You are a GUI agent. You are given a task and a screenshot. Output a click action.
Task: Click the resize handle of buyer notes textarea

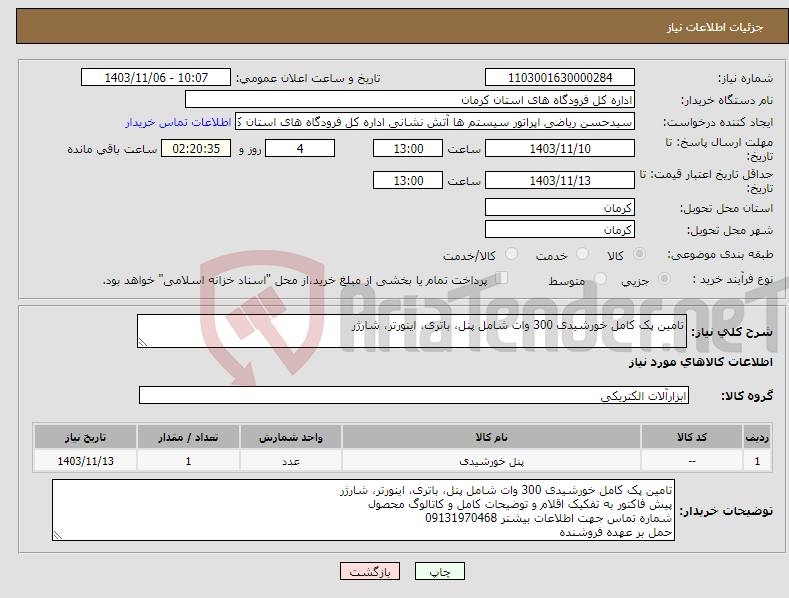[58, 536]
